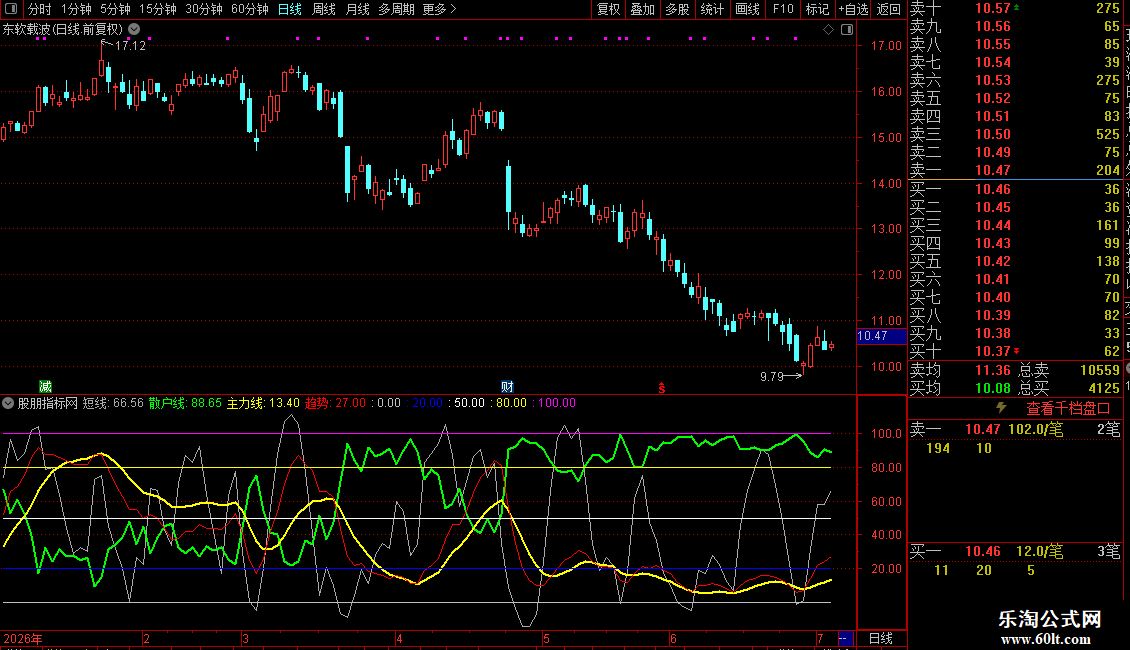Open the stock name options circle arrow
Image resolution: width=1130 pixels, height=650 pixels.
[134, 29]
